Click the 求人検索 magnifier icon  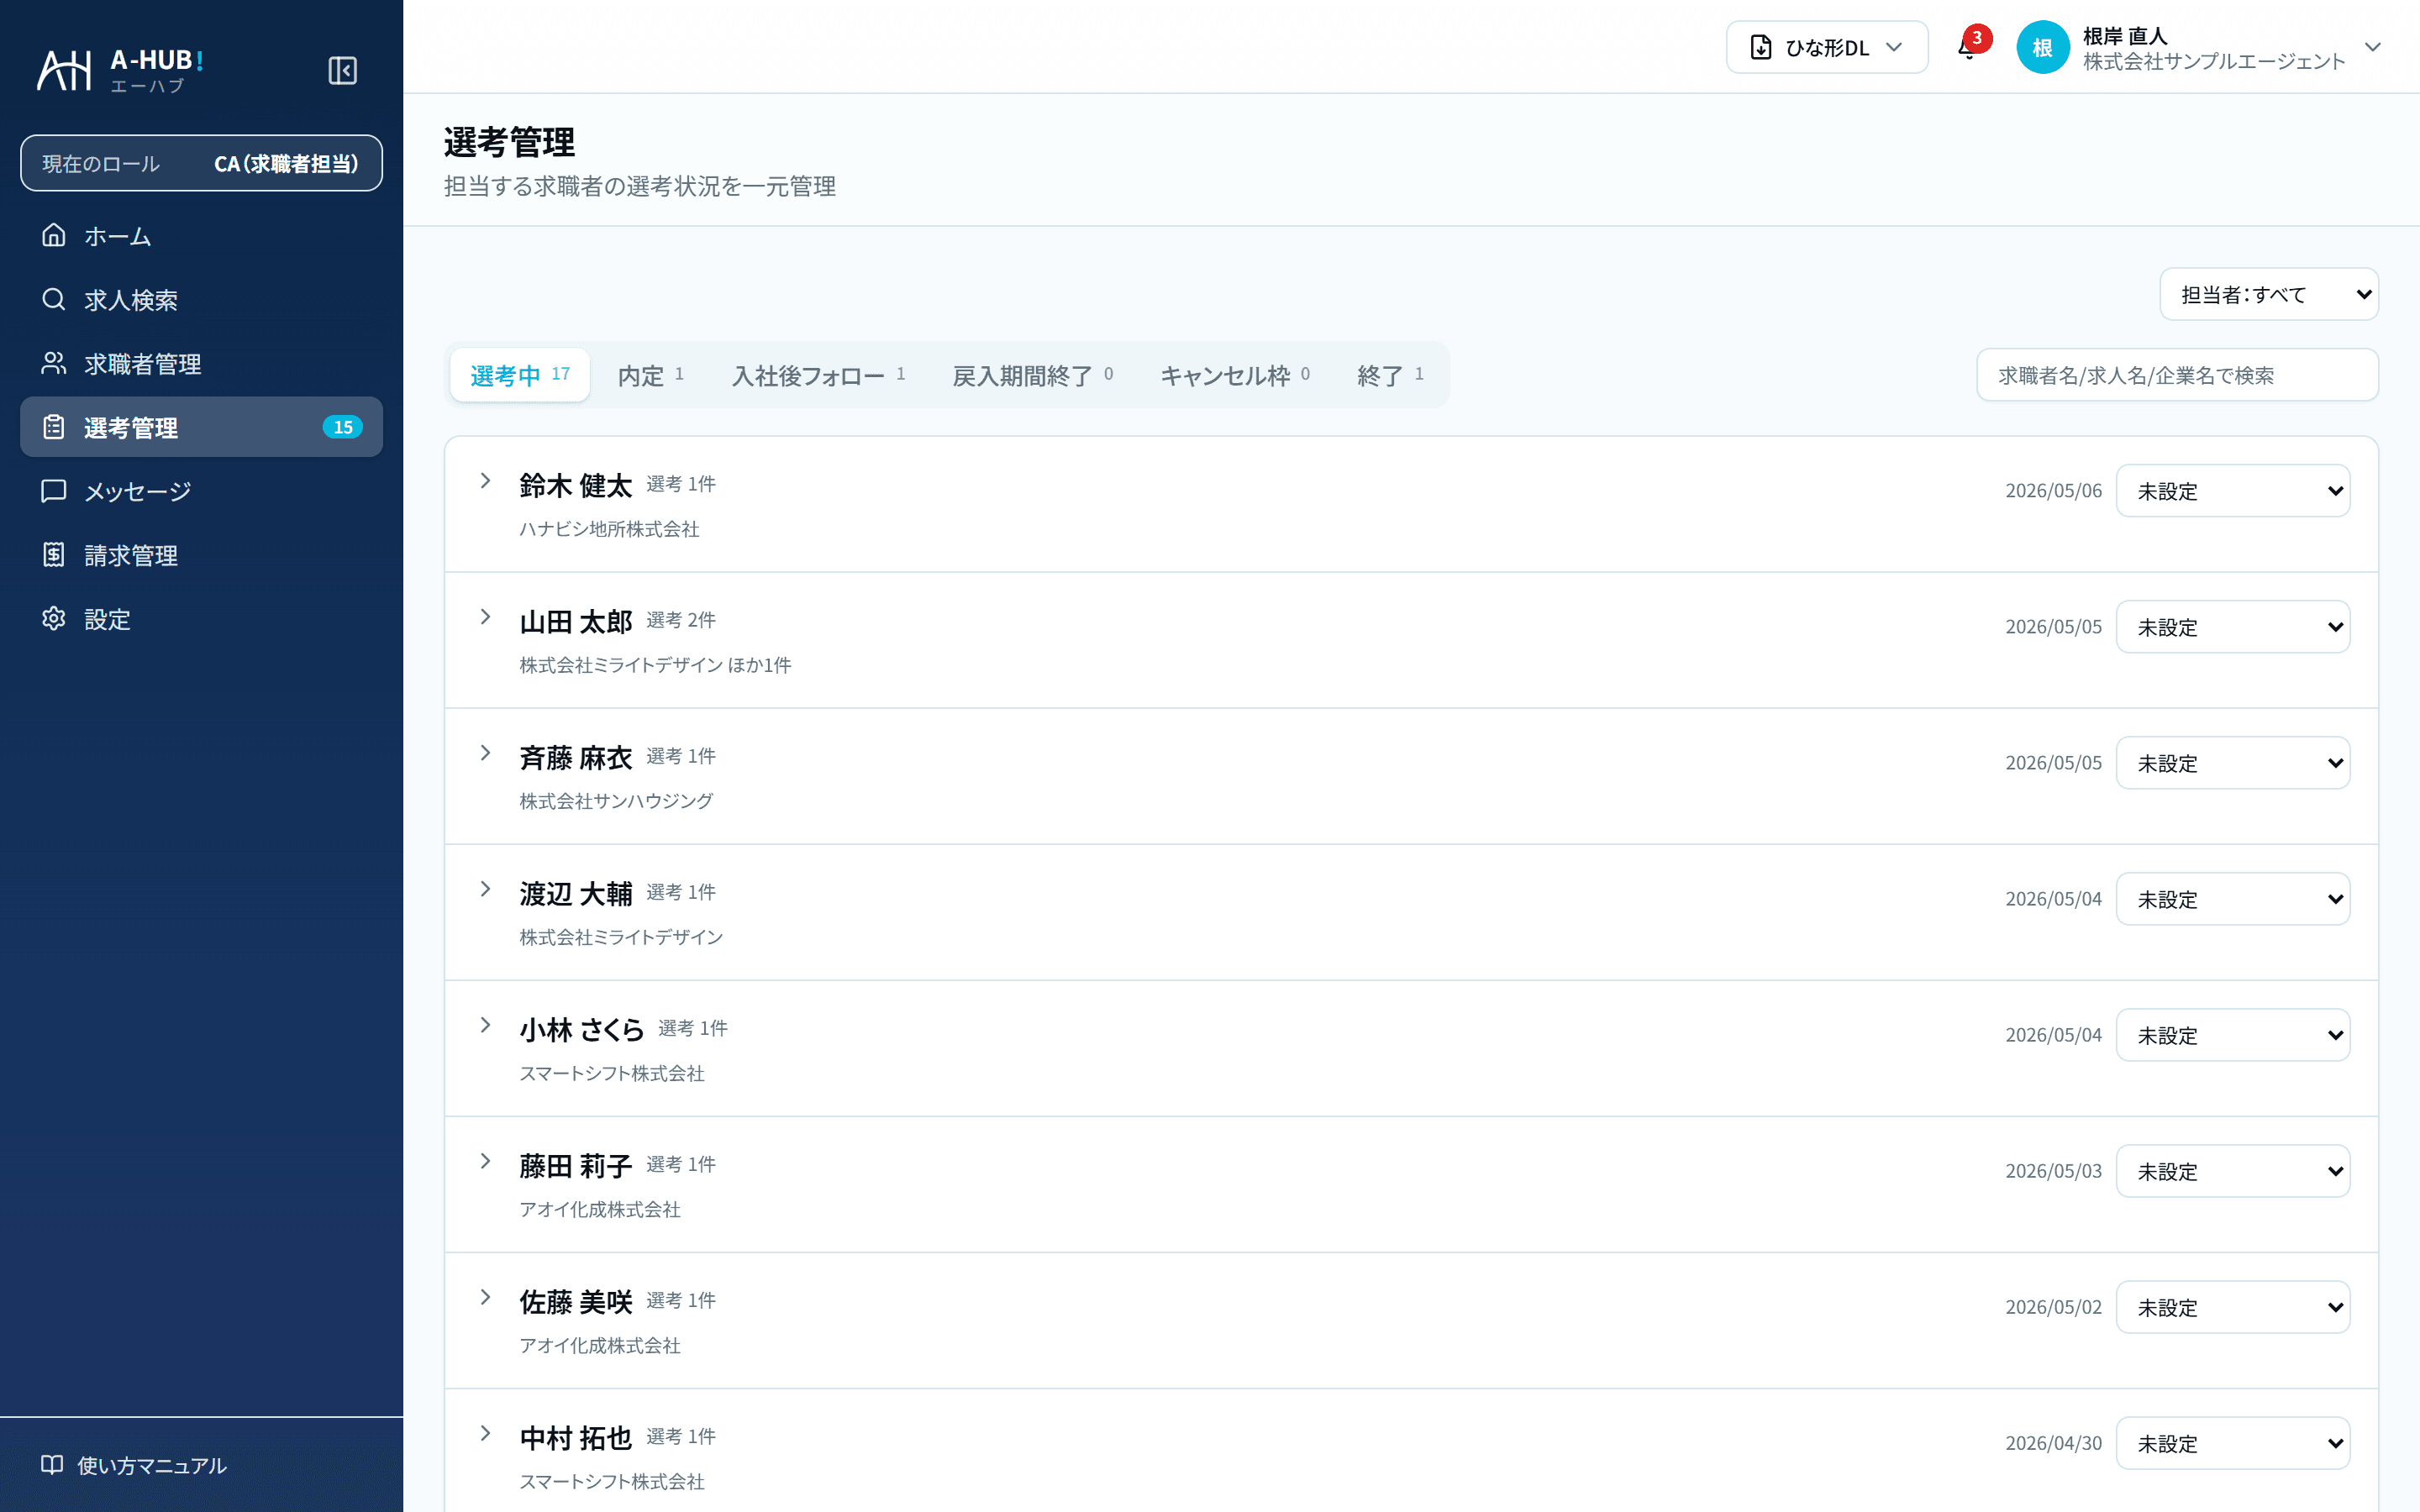[54, 299]
